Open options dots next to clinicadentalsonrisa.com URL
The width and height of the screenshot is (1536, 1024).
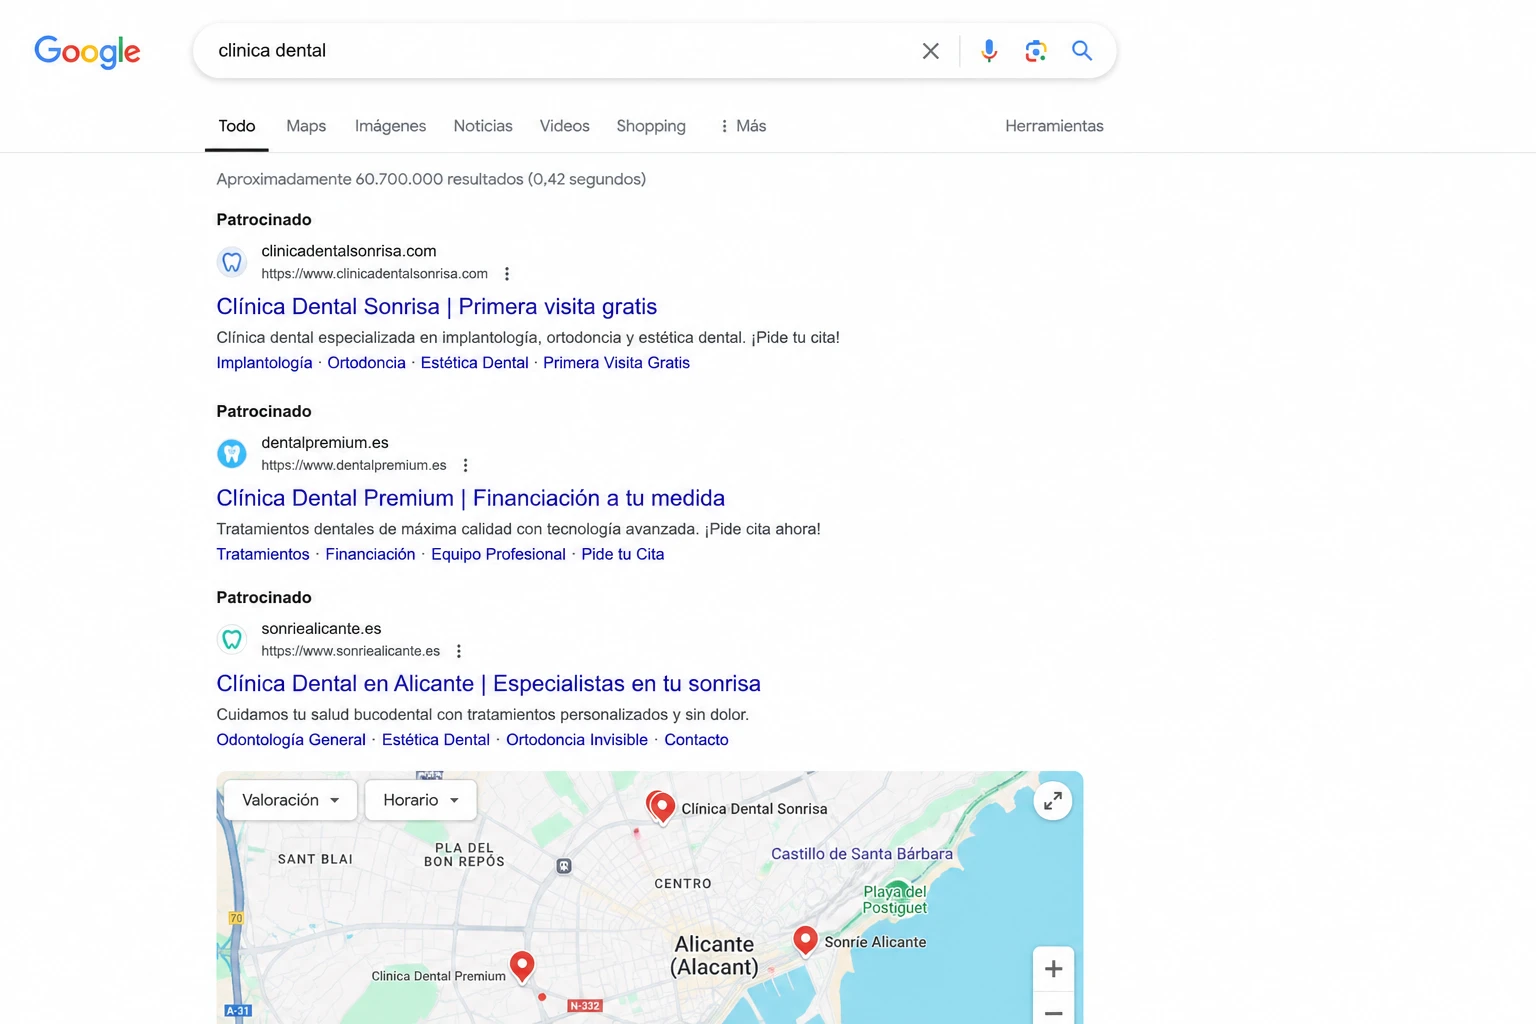tap(507, 274)
